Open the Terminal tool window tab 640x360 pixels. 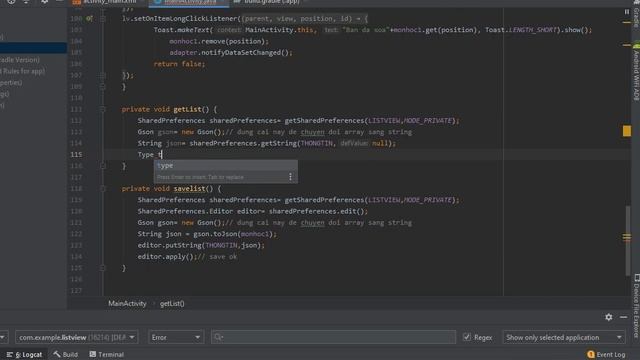coord(107,354)
